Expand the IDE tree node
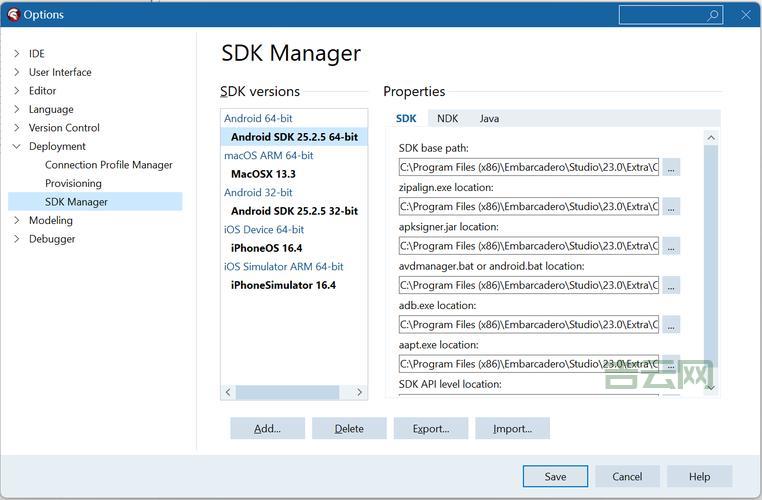The image size is (762, 500). 16,54
